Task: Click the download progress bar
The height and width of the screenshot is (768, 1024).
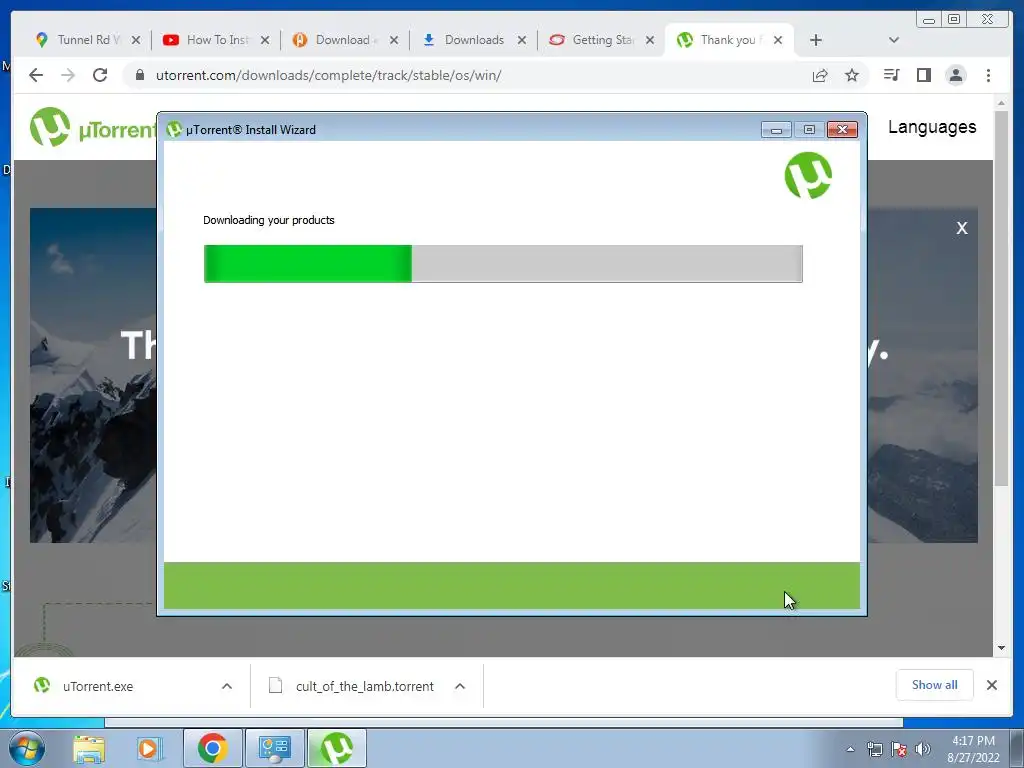Action: pos(503,264)
